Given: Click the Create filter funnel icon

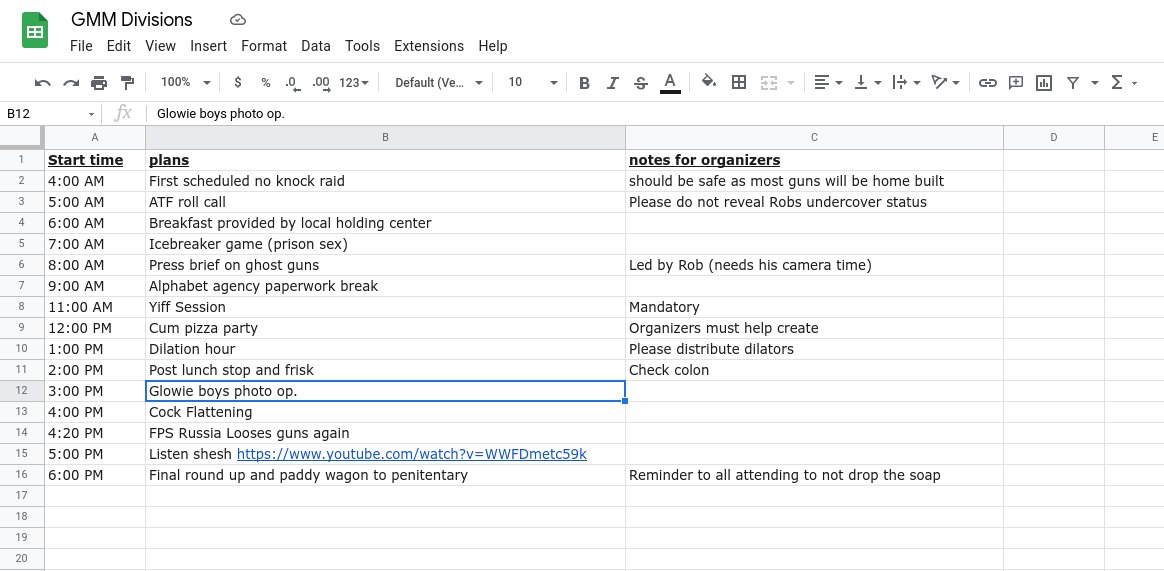Looking at the screenshot, I should (x=1073, y=82).
